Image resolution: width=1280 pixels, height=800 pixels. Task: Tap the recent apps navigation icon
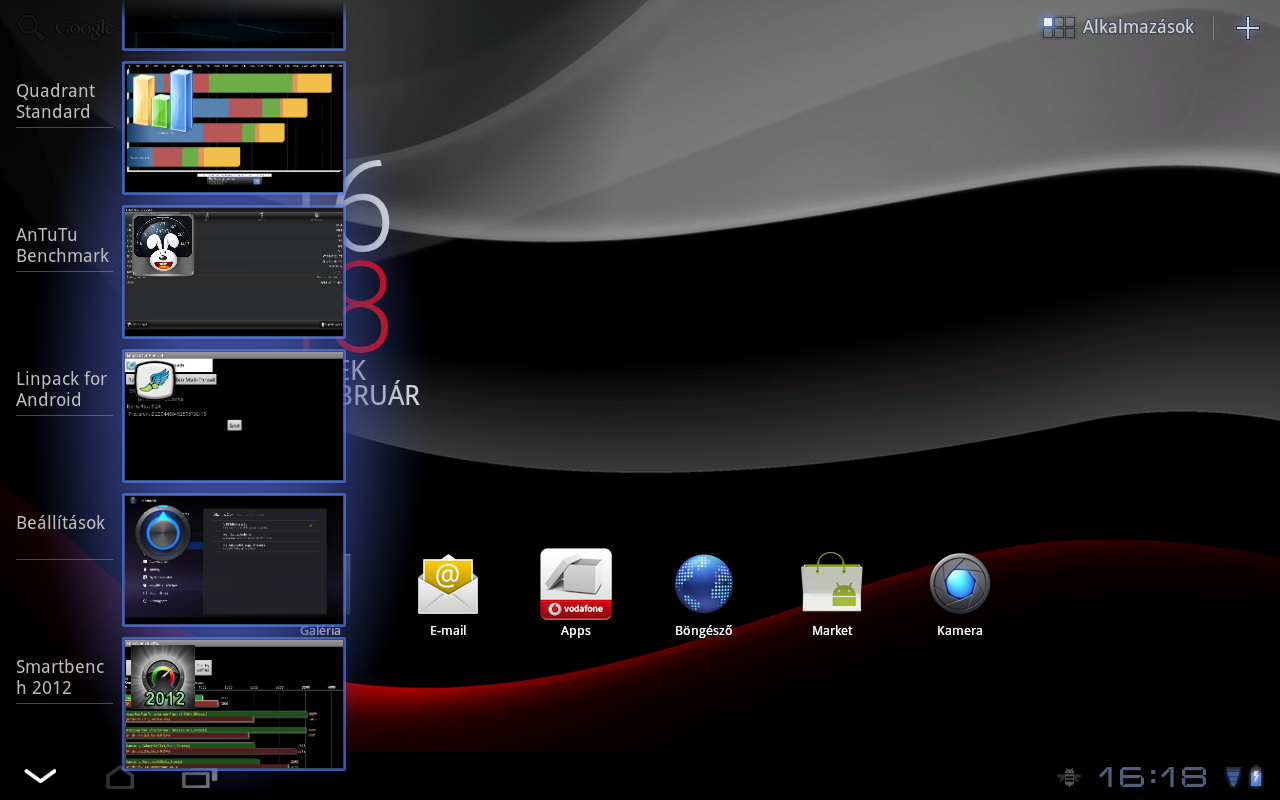click(x=199, y=778)
